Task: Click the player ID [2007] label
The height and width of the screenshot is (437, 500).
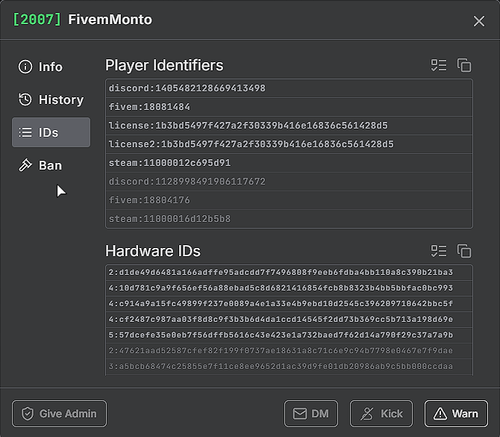Action: click(37, 20)
